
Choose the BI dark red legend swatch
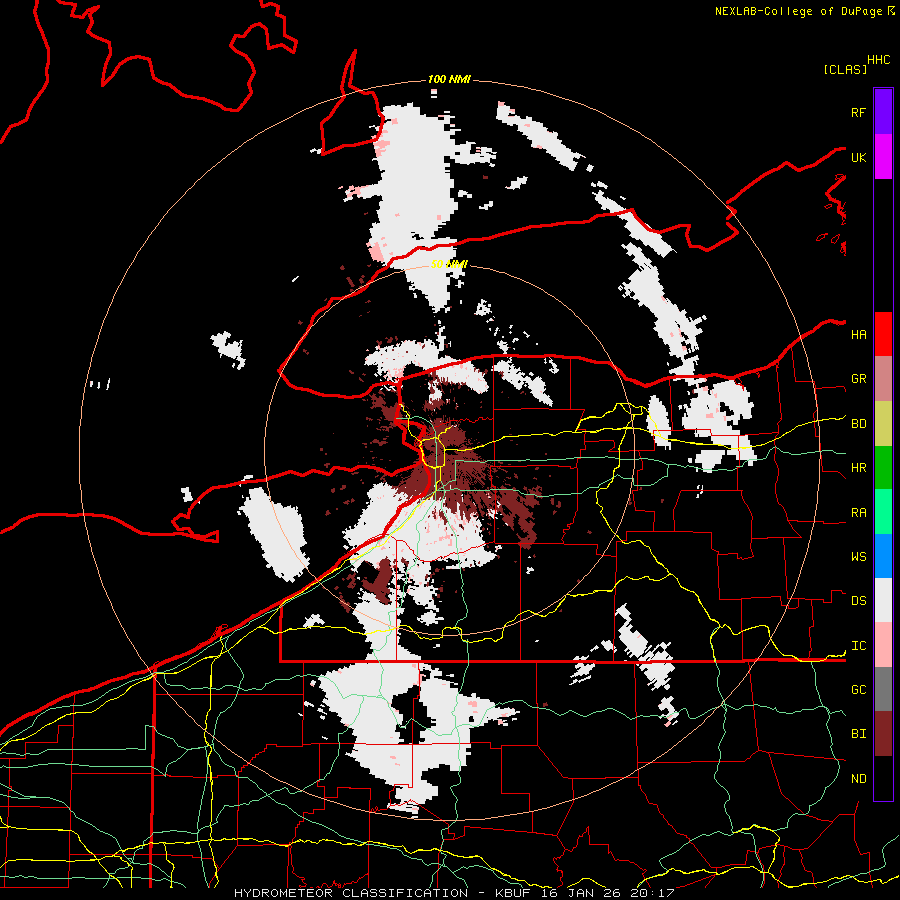click(883, 734)
